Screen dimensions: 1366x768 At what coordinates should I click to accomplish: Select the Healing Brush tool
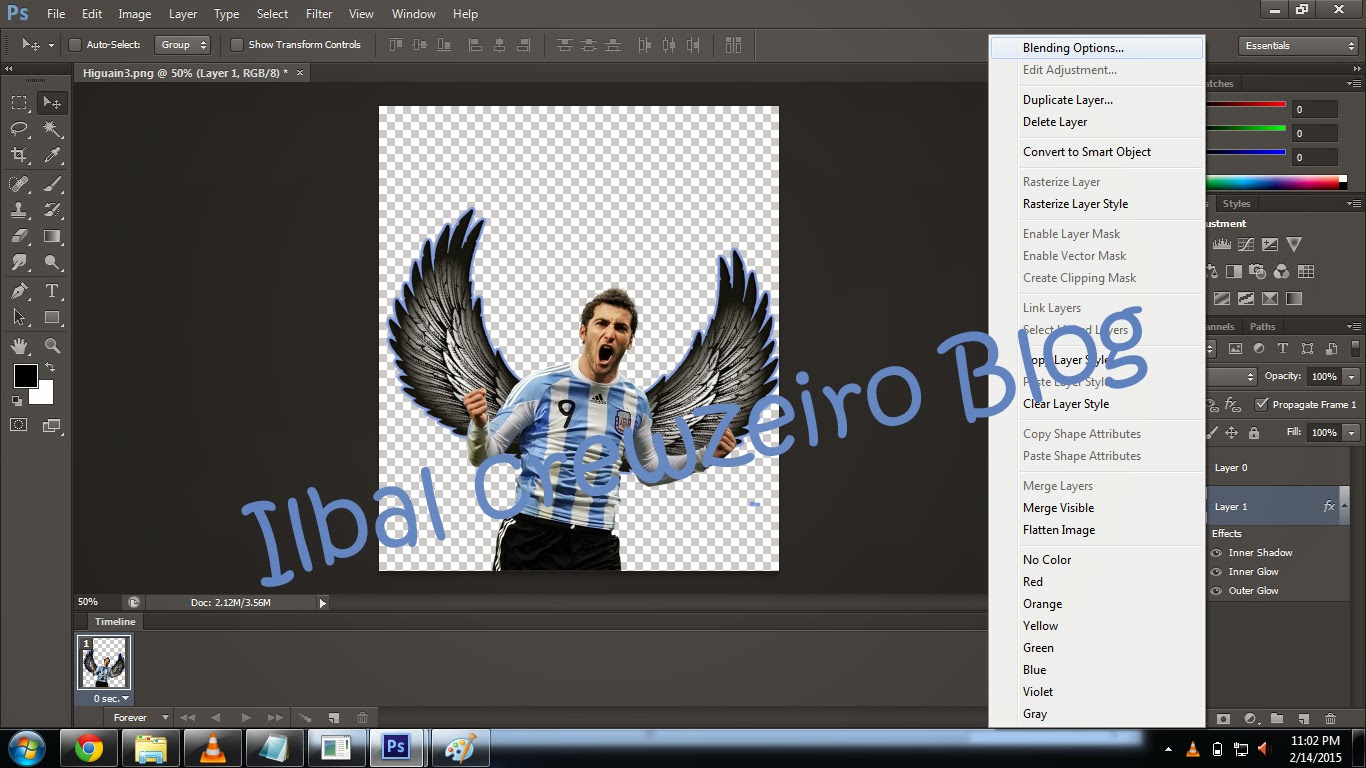[x=19, y=183]
